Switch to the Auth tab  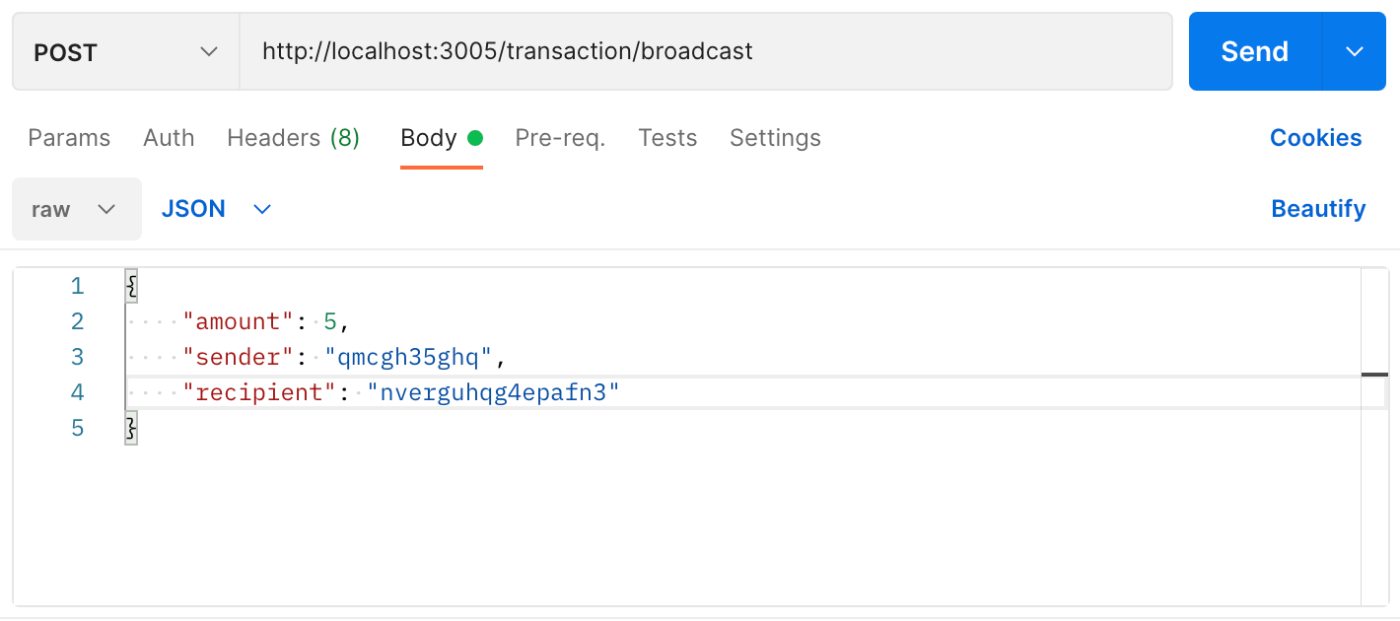pyautogui.click(x=169, y=138)
